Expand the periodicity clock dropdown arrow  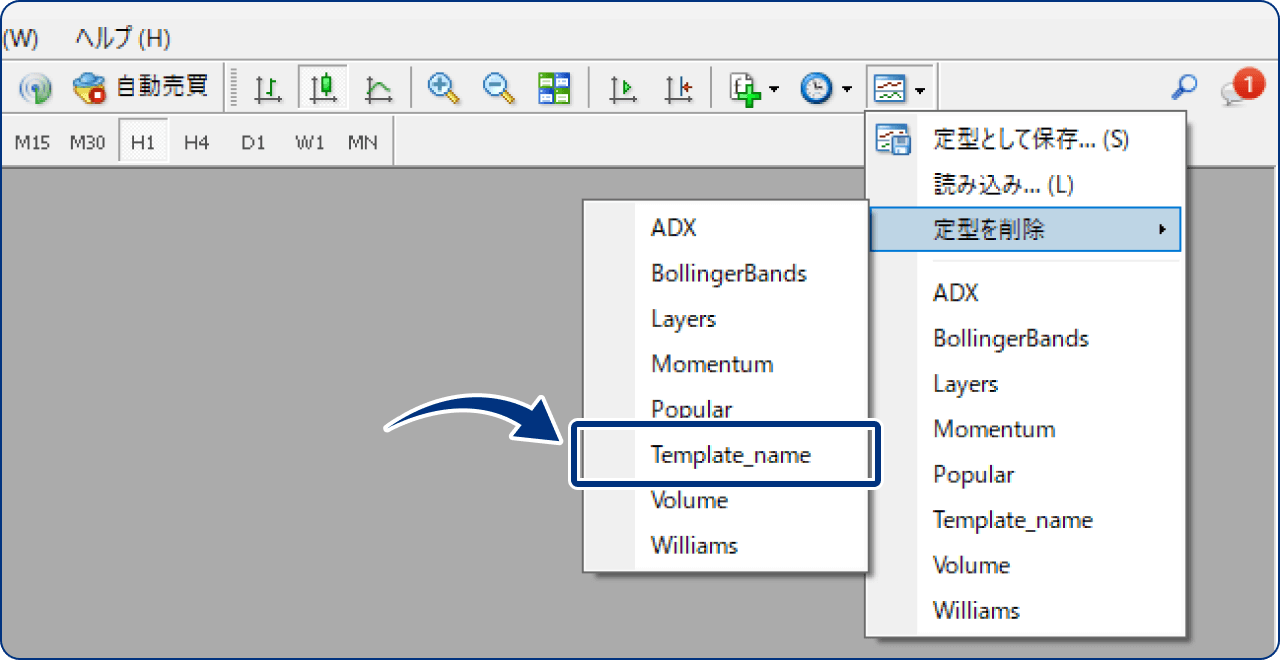[846, 90]
